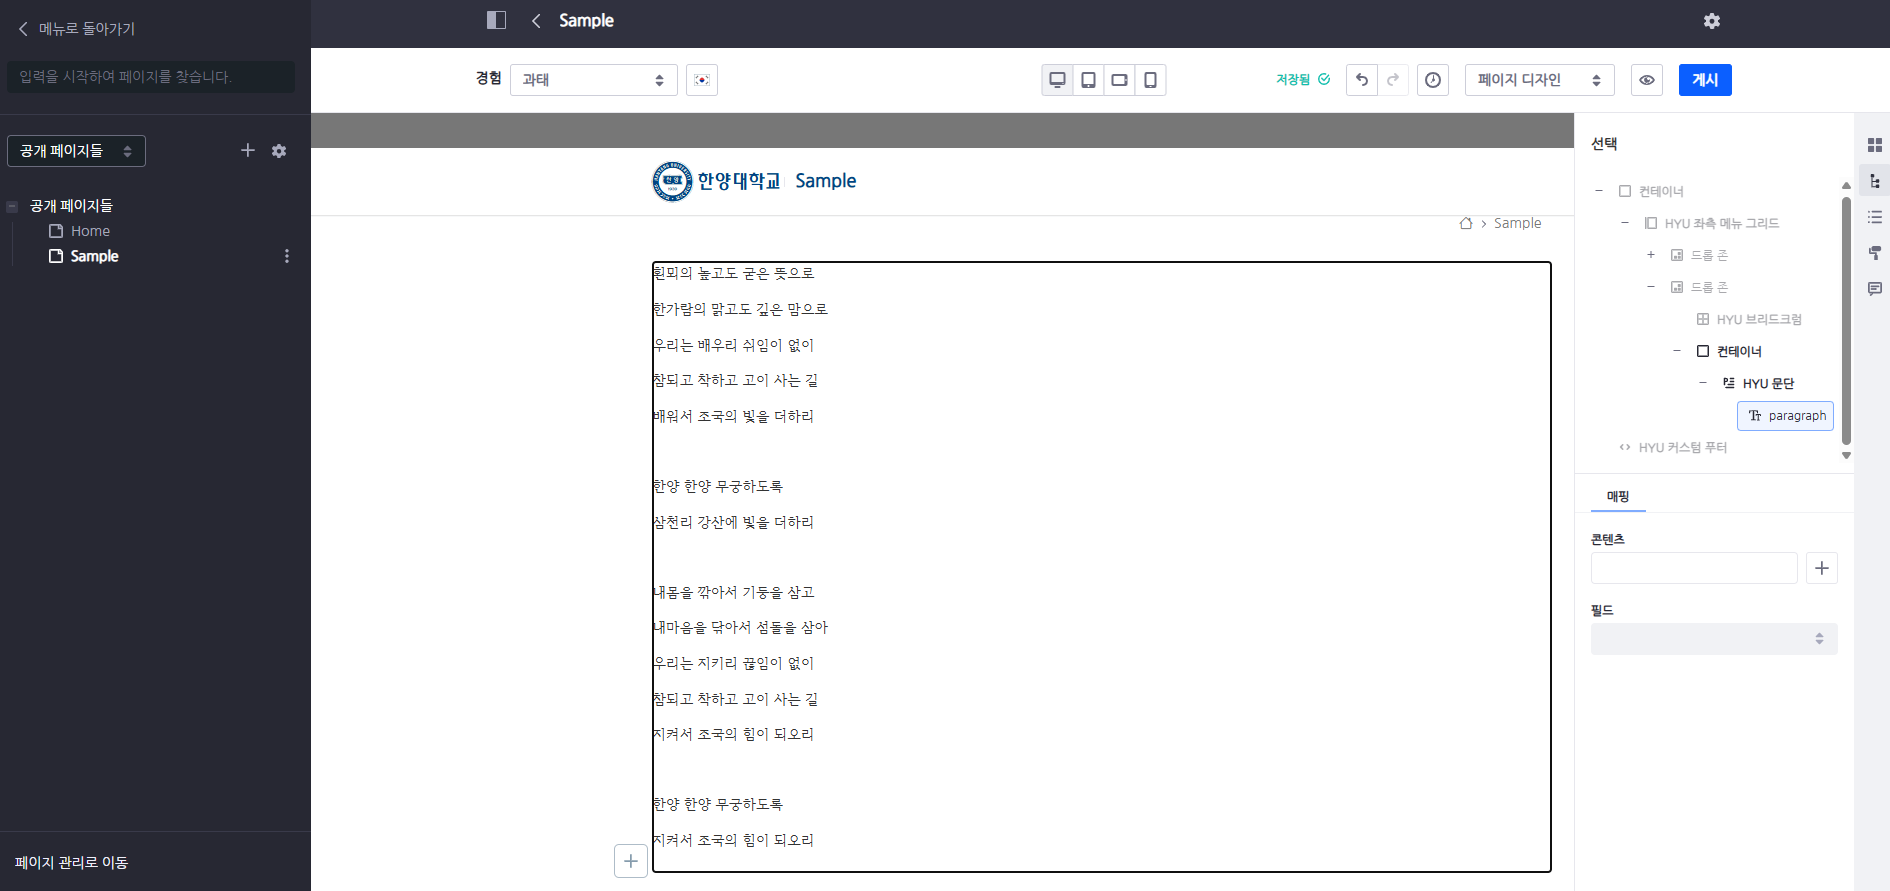Switch to tablet portrait preview
The height and width of the screenshot is (891, 1890).
[x=1088, y=80]
